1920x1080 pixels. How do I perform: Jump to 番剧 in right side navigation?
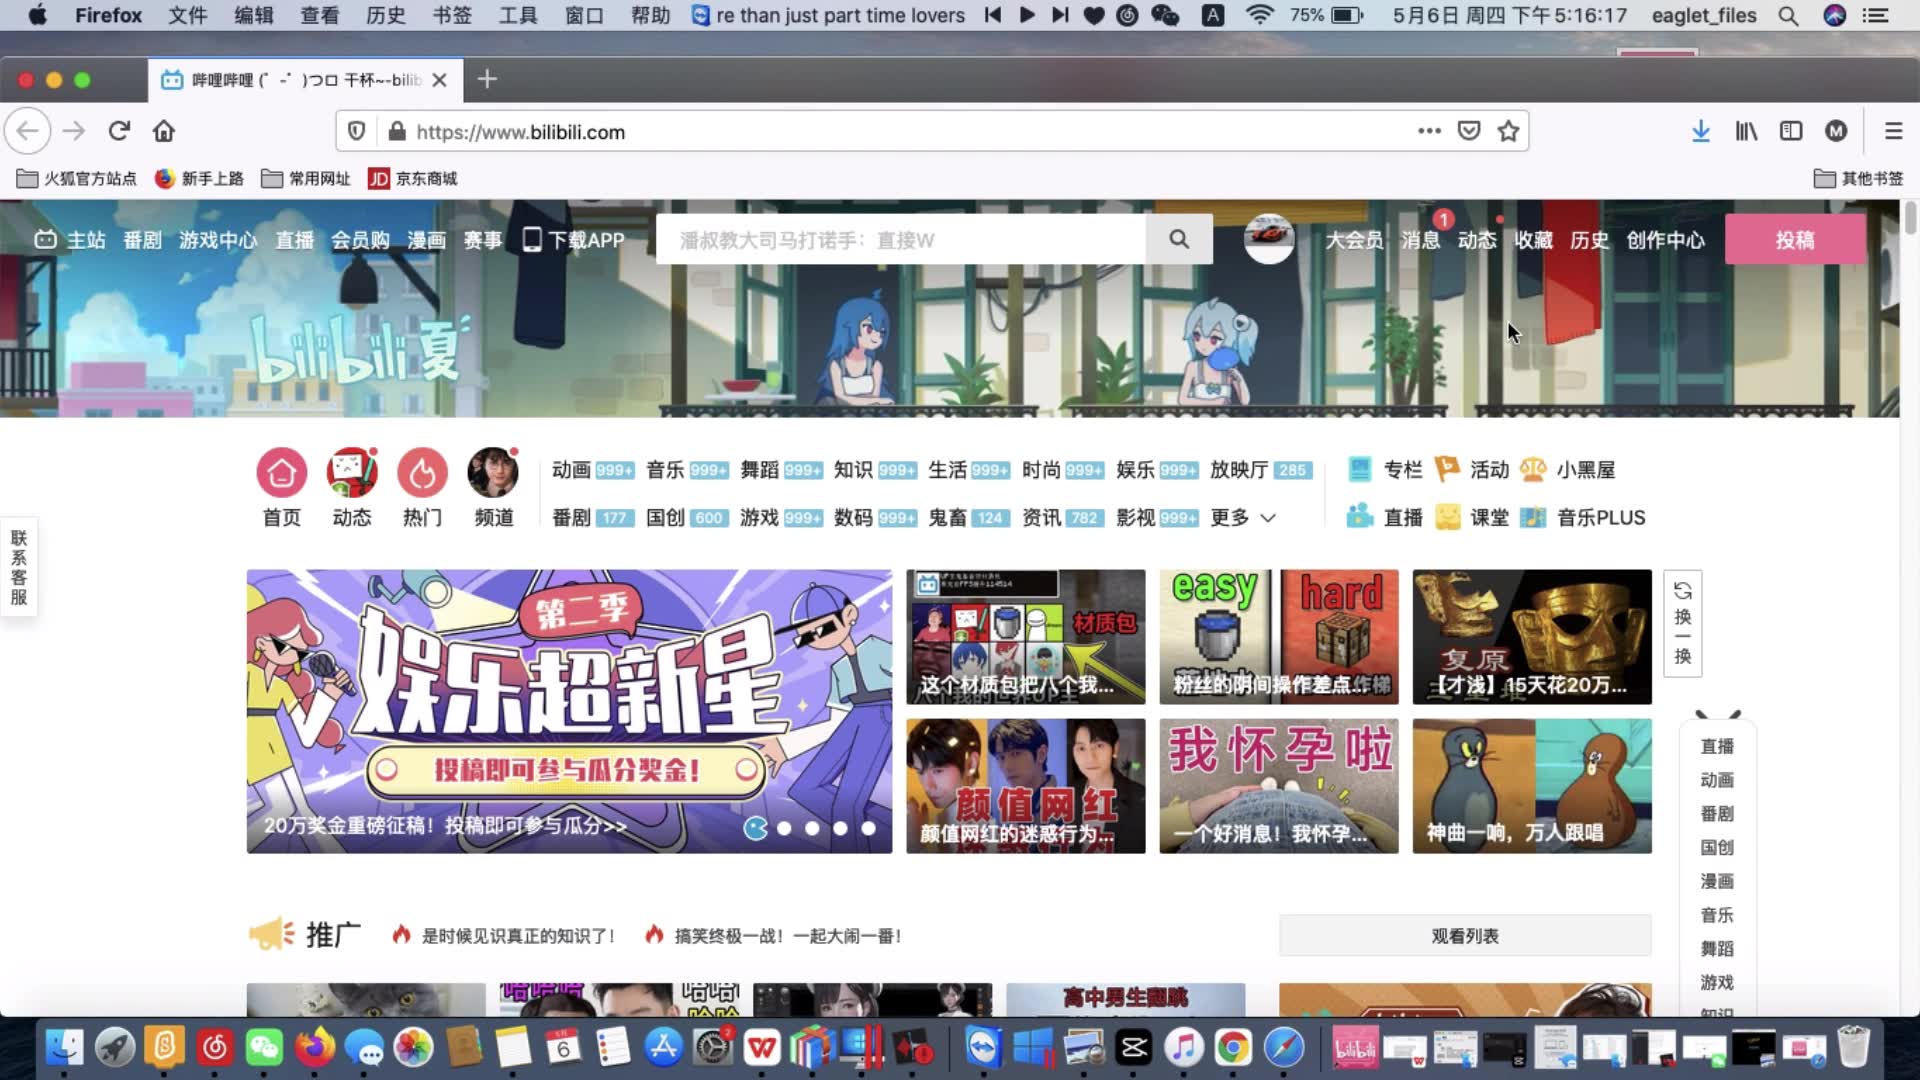point(1717,814)
